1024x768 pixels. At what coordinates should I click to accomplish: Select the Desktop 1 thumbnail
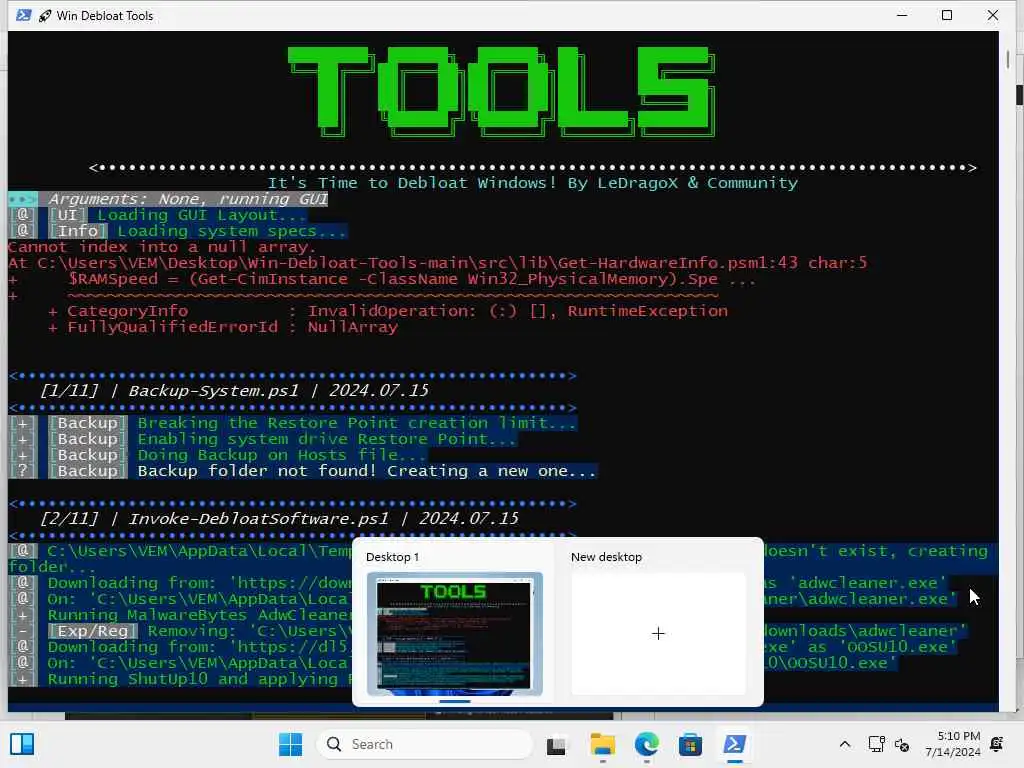click(x=455, y=633)
